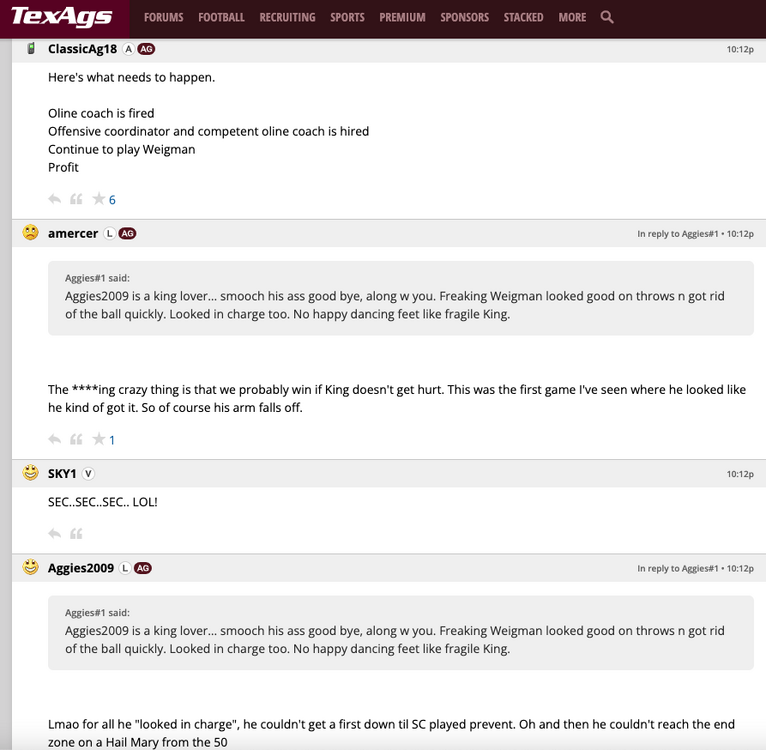Screen dimensions: 766x750
Task: Click the AG badge next to amercer
Action: point(127,233)
